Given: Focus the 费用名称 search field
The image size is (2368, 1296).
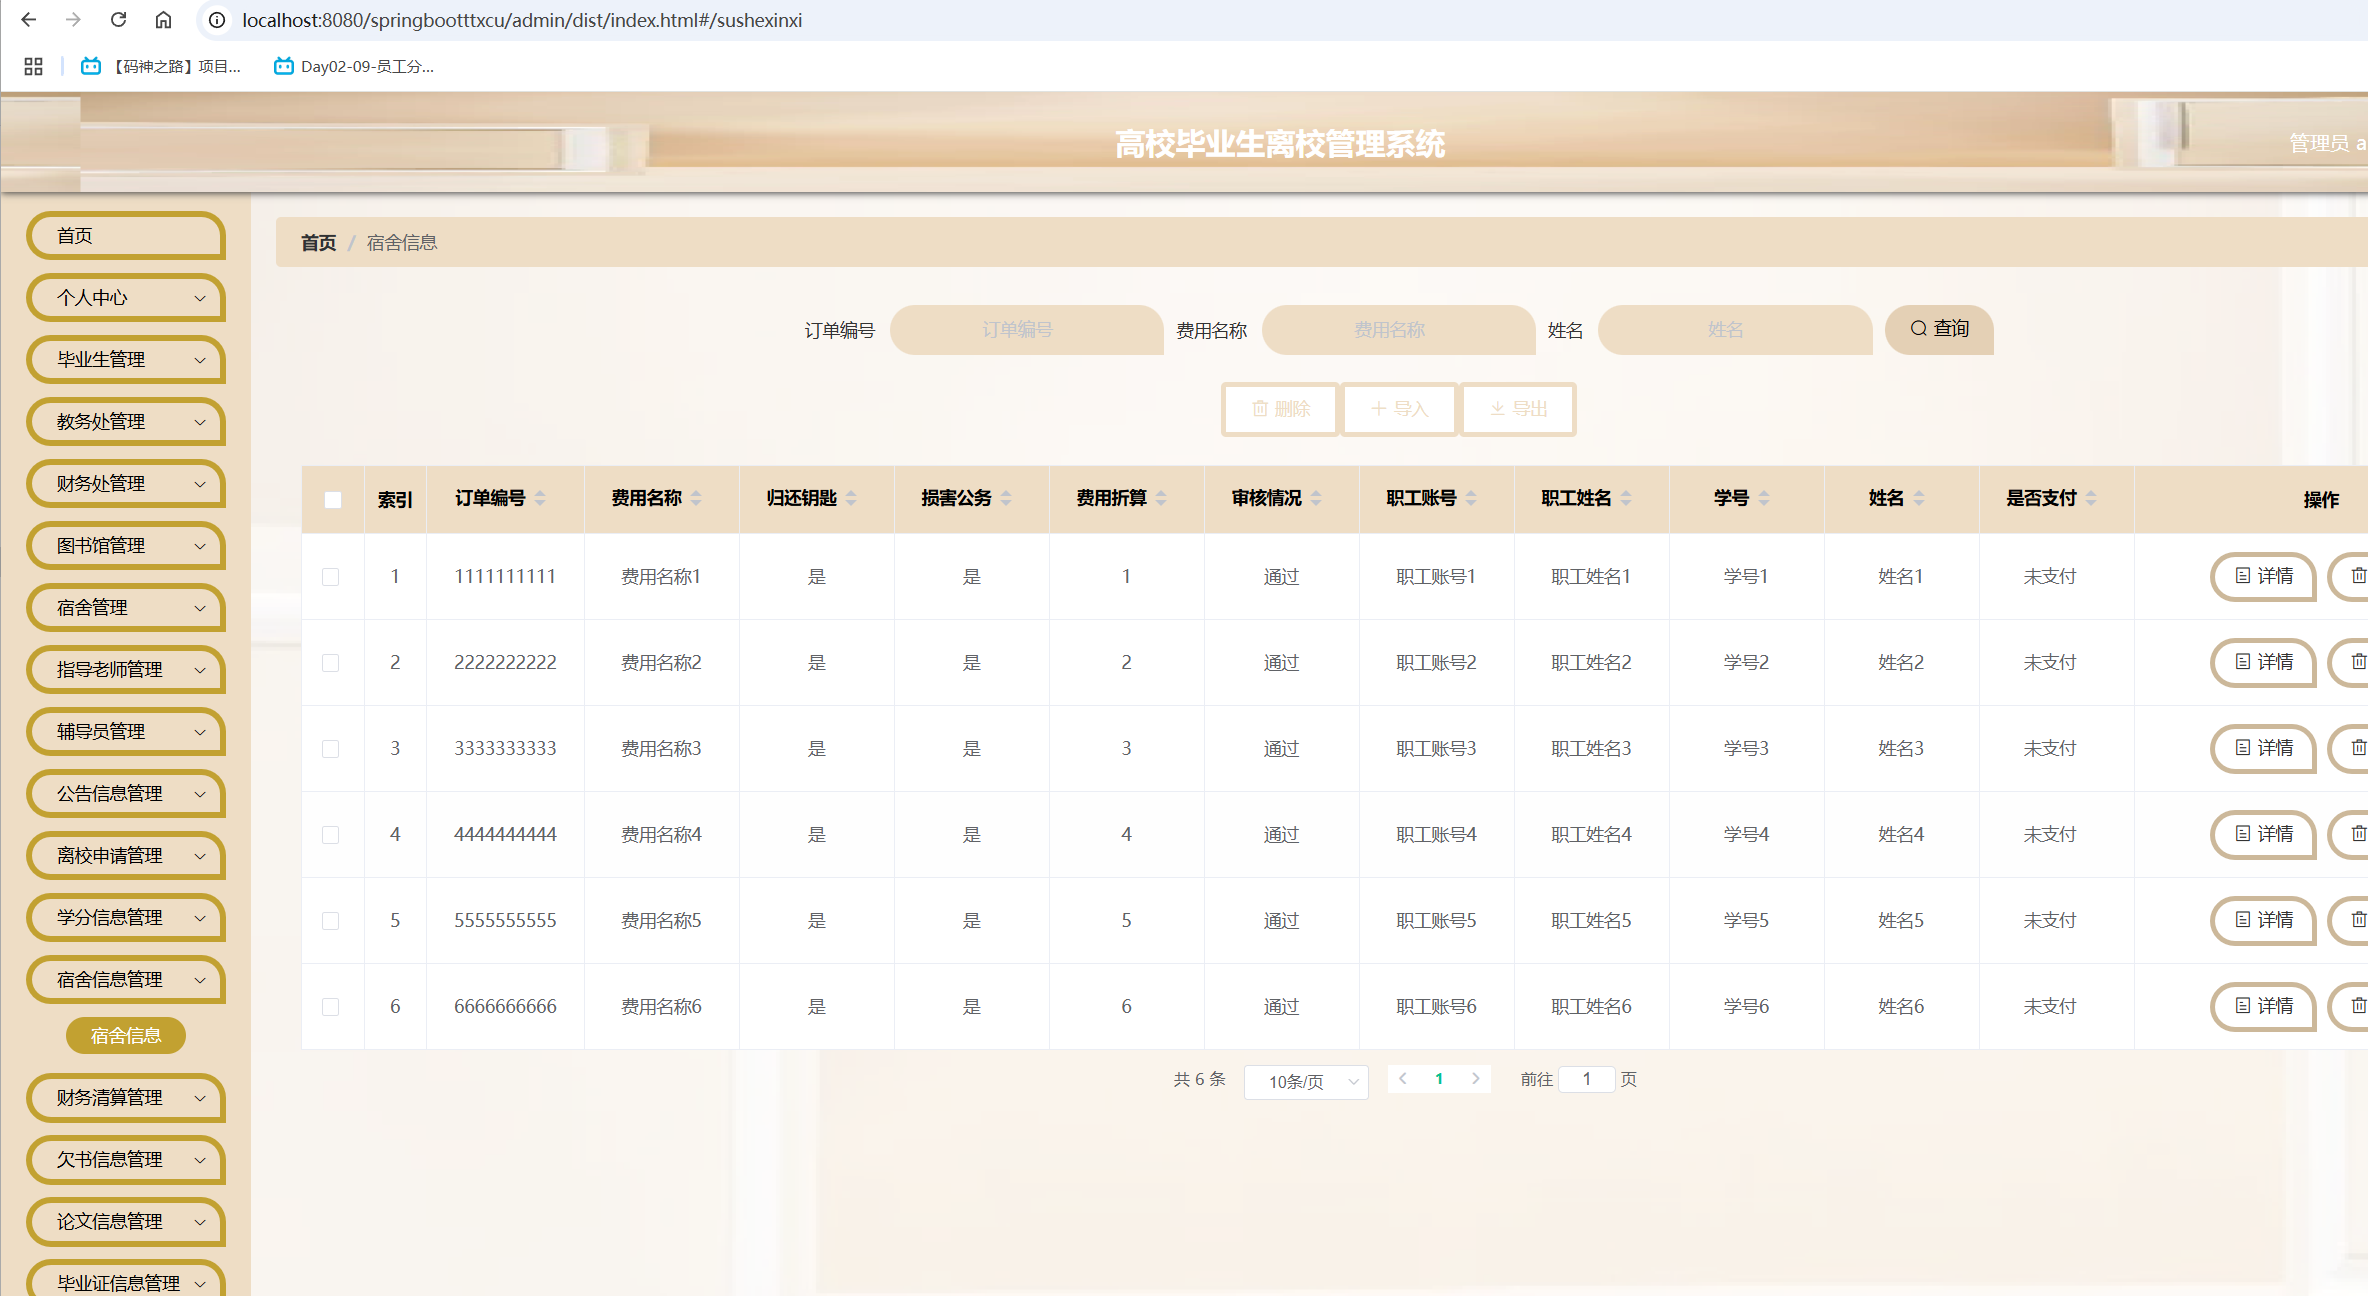Looking at the screenshot, I should 1399,330.
